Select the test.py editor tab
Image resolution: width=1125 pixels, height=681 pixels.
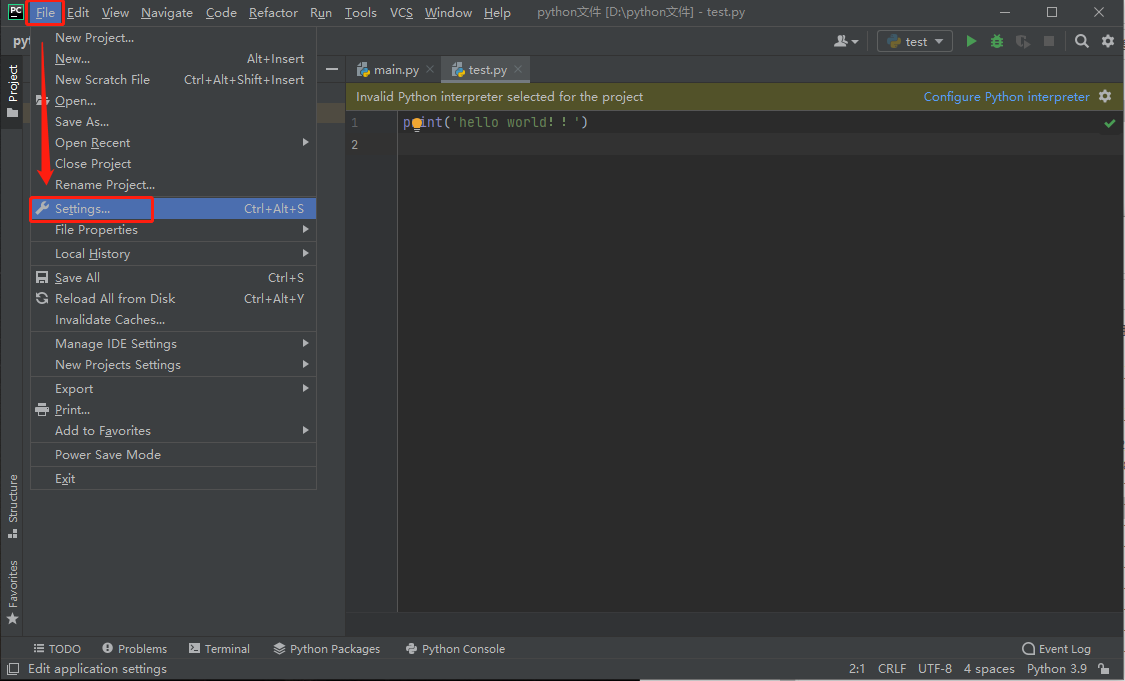[x=479, y=70]
